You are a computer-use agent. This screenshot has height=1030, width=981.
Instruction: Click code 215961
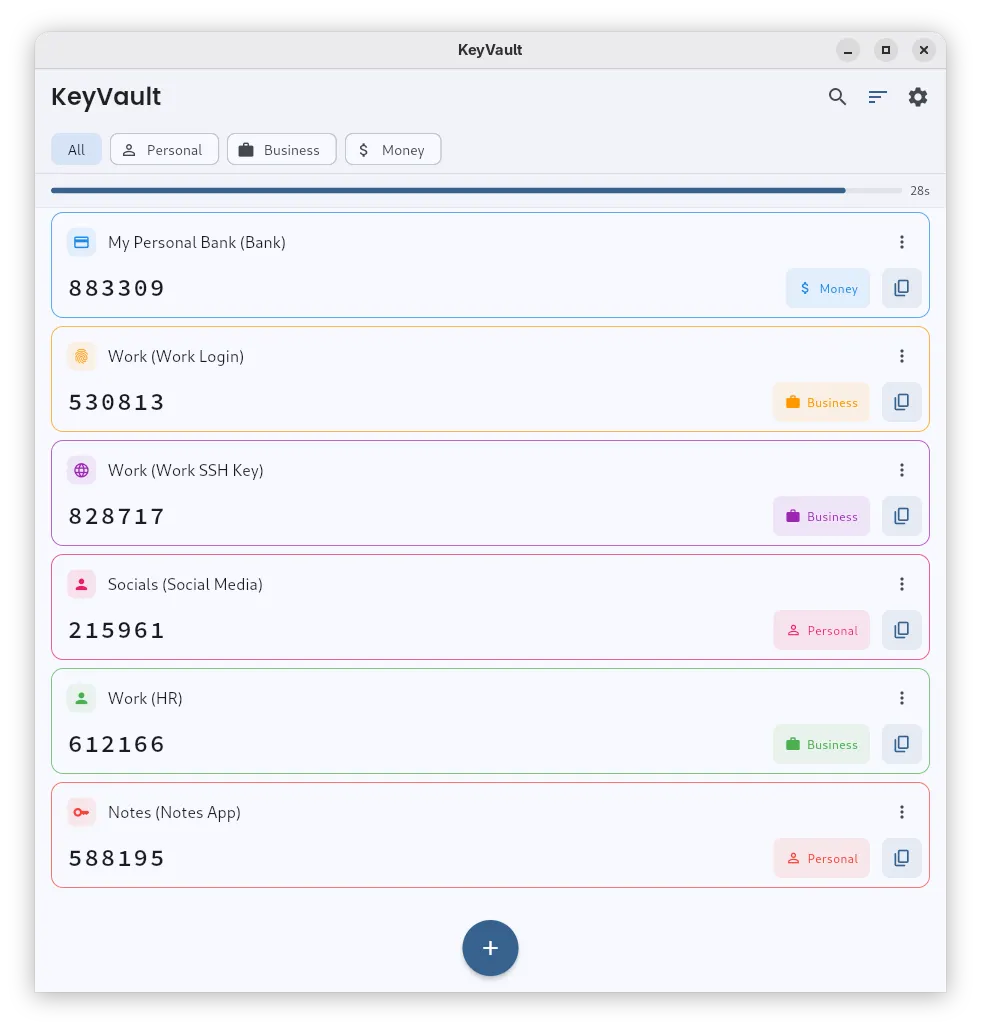tap(116, 631)
